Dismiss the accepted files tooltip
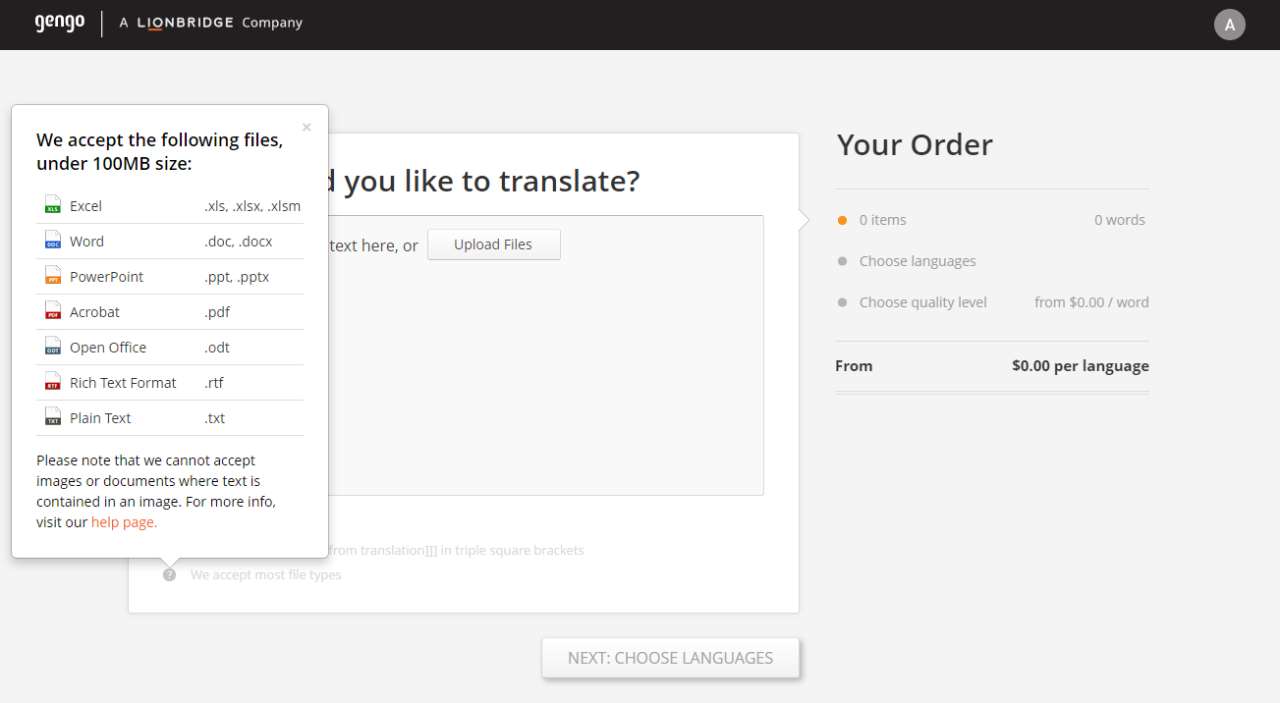 point(306,126)
